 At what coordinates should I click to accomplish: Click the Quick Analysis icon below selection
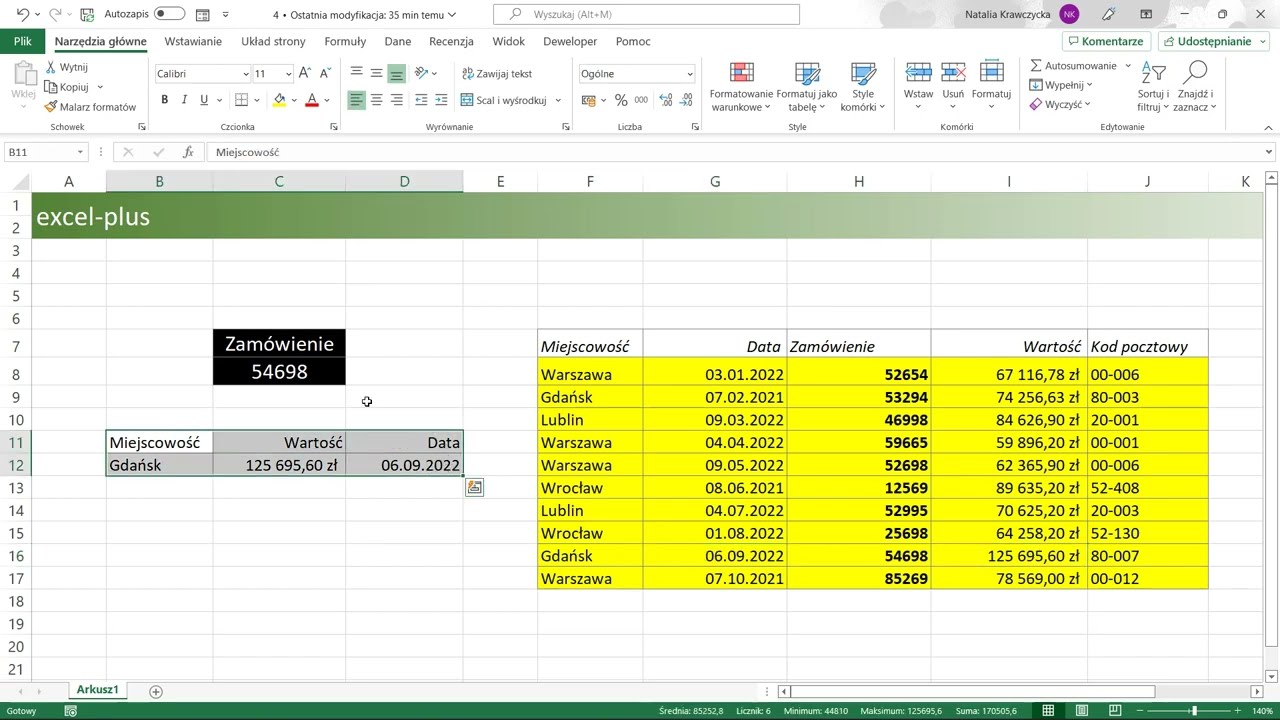coord(474,488)
